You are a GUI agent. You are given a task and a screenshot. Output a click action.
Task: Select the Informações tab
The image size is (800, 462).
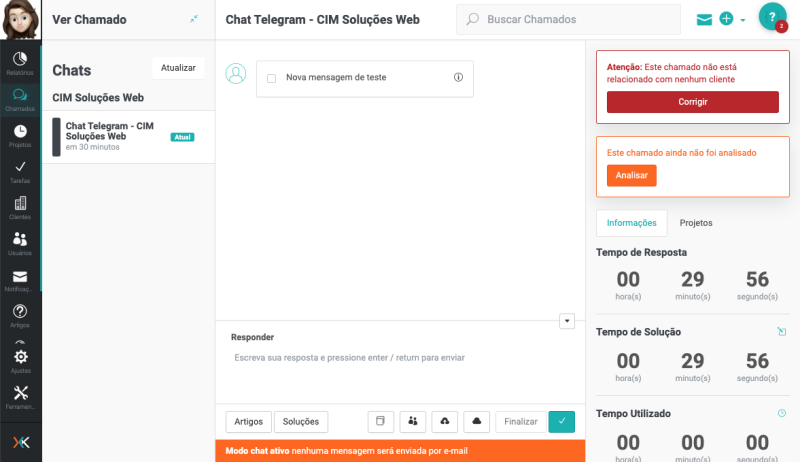click(x=631, y=223)
